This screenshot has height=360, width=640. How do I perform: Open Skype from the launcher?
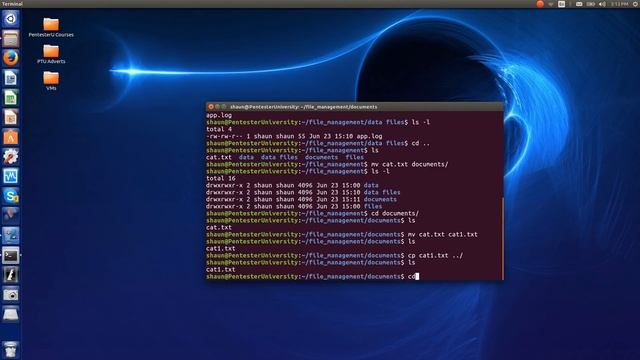[x=11, y=196]
